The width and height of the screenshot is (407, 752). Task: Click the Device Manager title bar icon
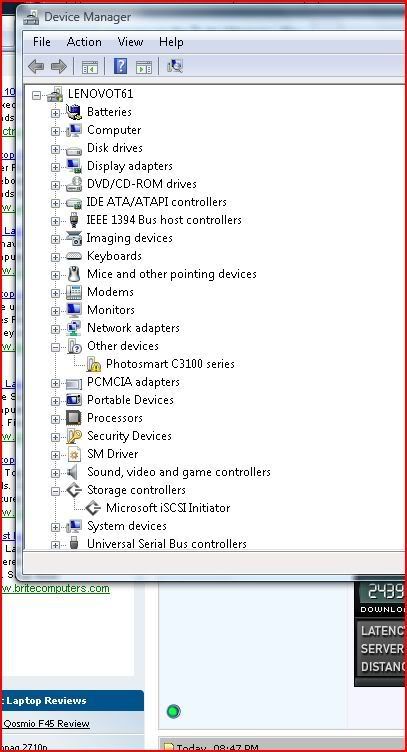(x=32, y=17)
